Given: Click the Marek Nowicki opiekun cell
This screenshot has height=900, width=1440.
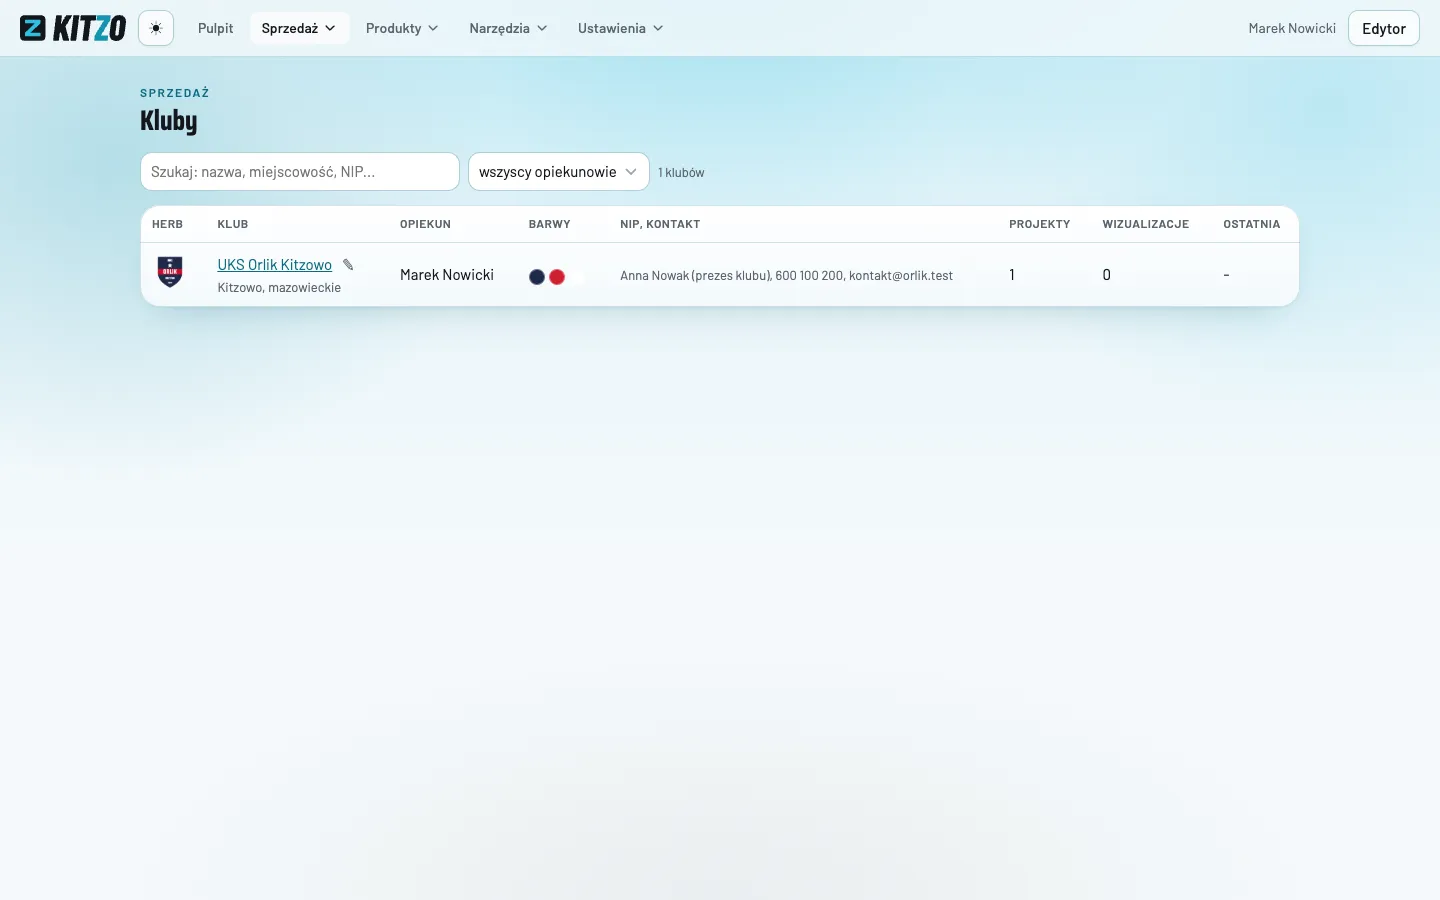Looking at the screenshot, I should coord(447,275).
